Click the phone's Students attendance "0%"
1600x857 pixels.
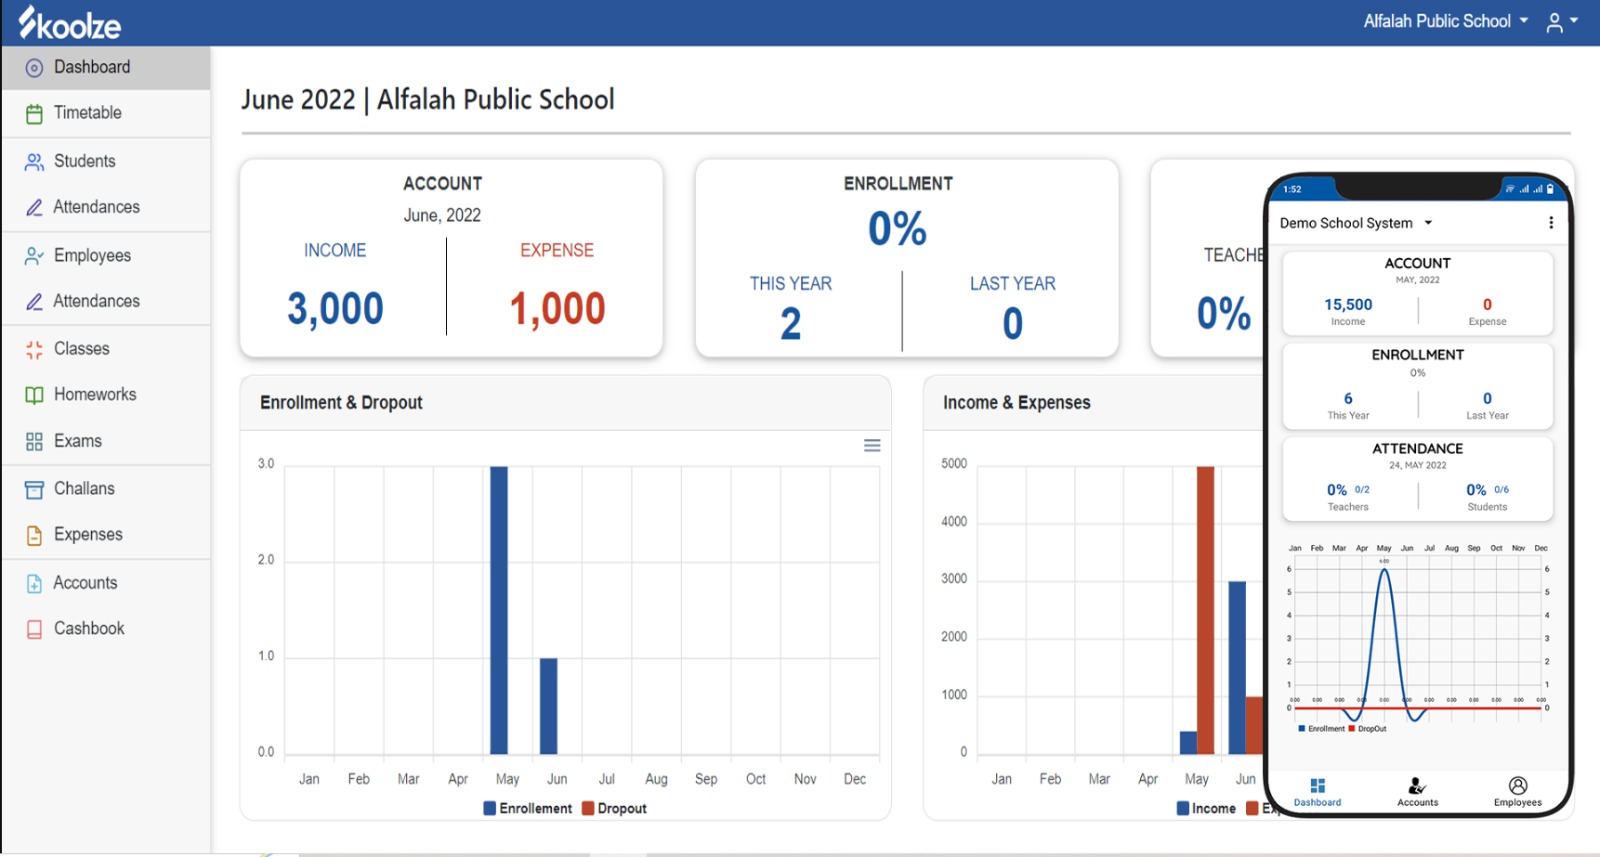(x=1476, y=490)
